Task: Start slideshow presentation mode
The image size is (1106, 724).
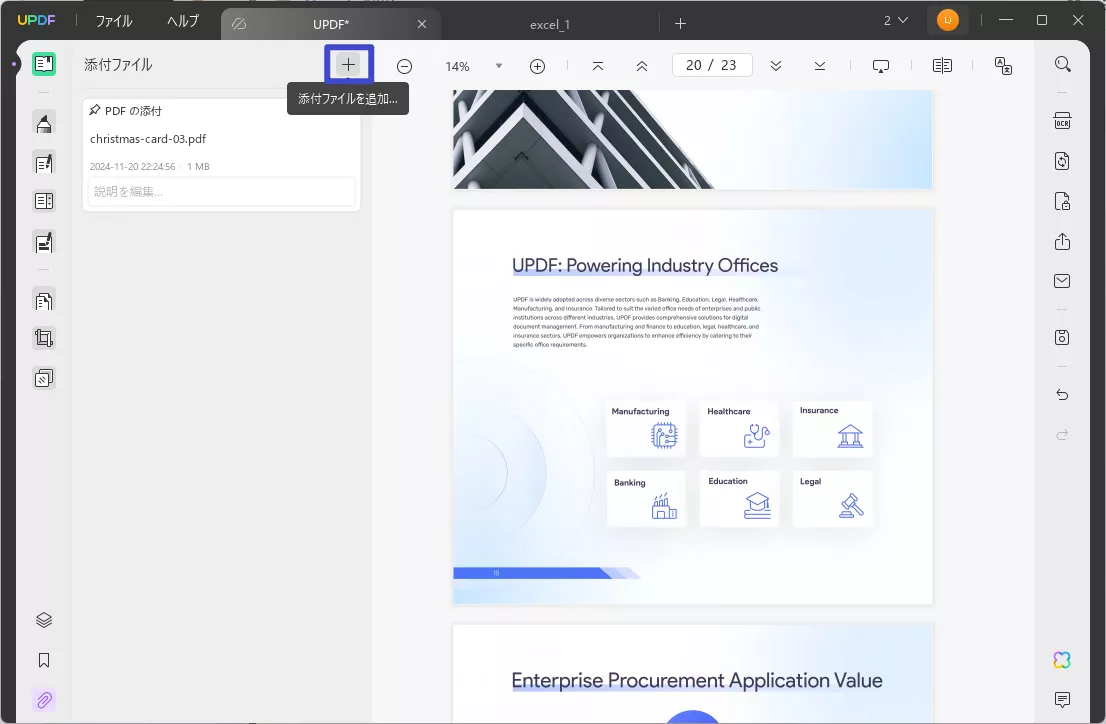Action: pyautogui.click(x=881, y=66)
